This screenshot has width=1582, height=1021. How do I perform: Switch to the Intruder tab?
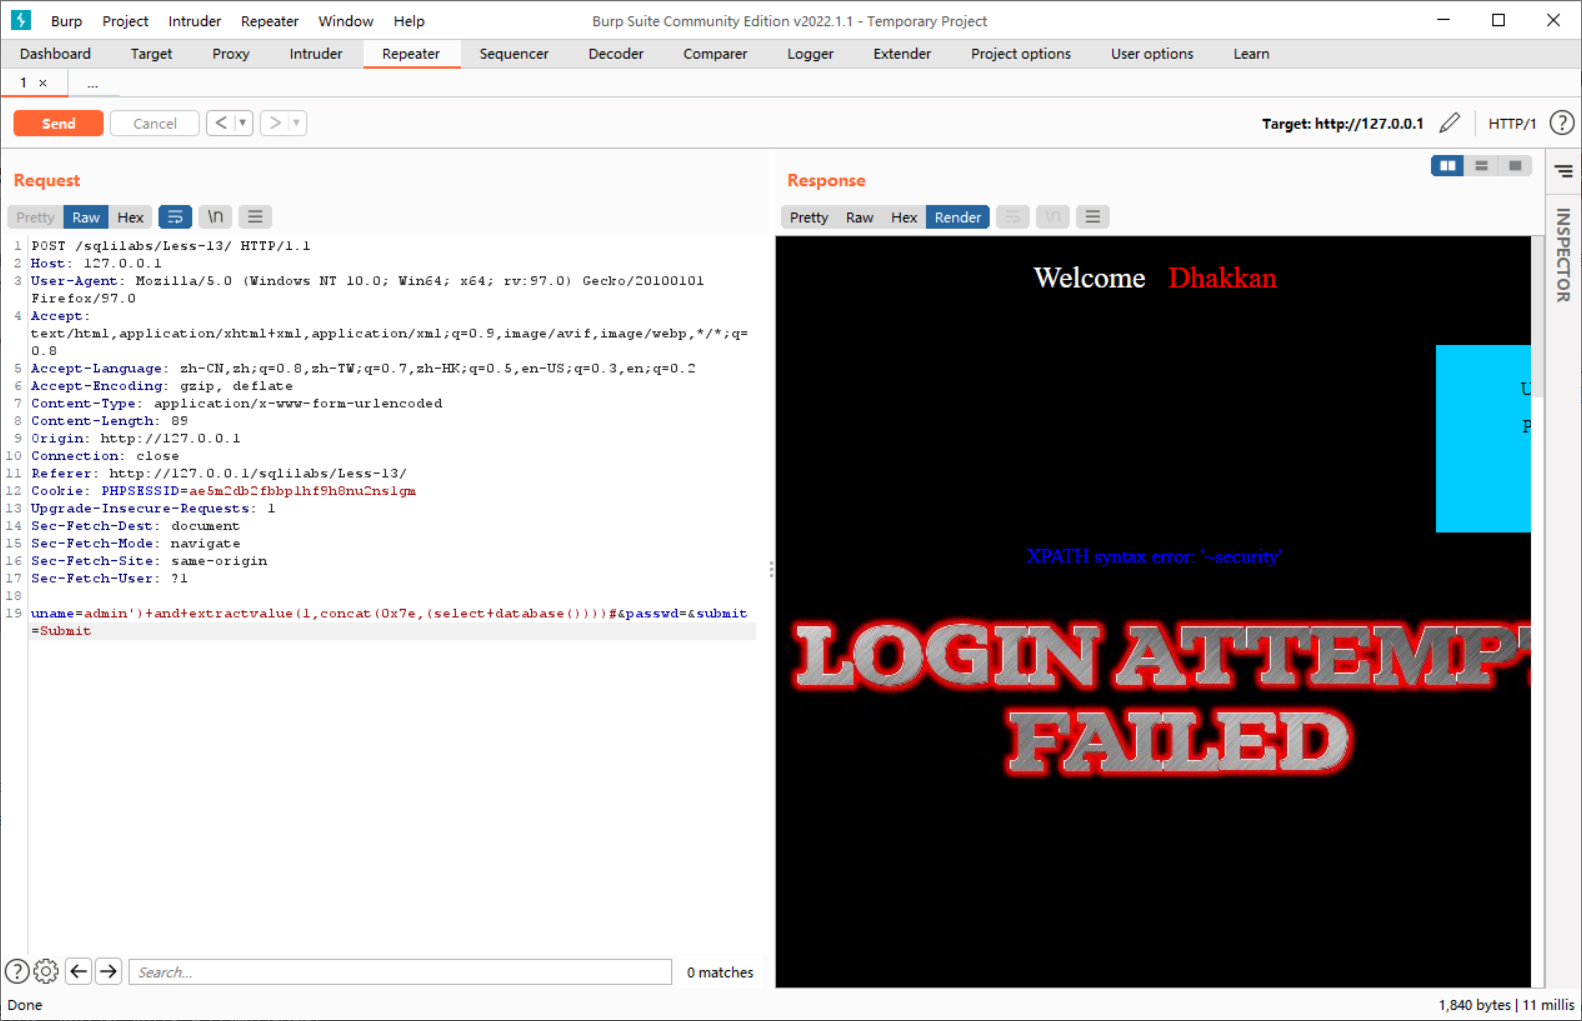tap(316, 54)
